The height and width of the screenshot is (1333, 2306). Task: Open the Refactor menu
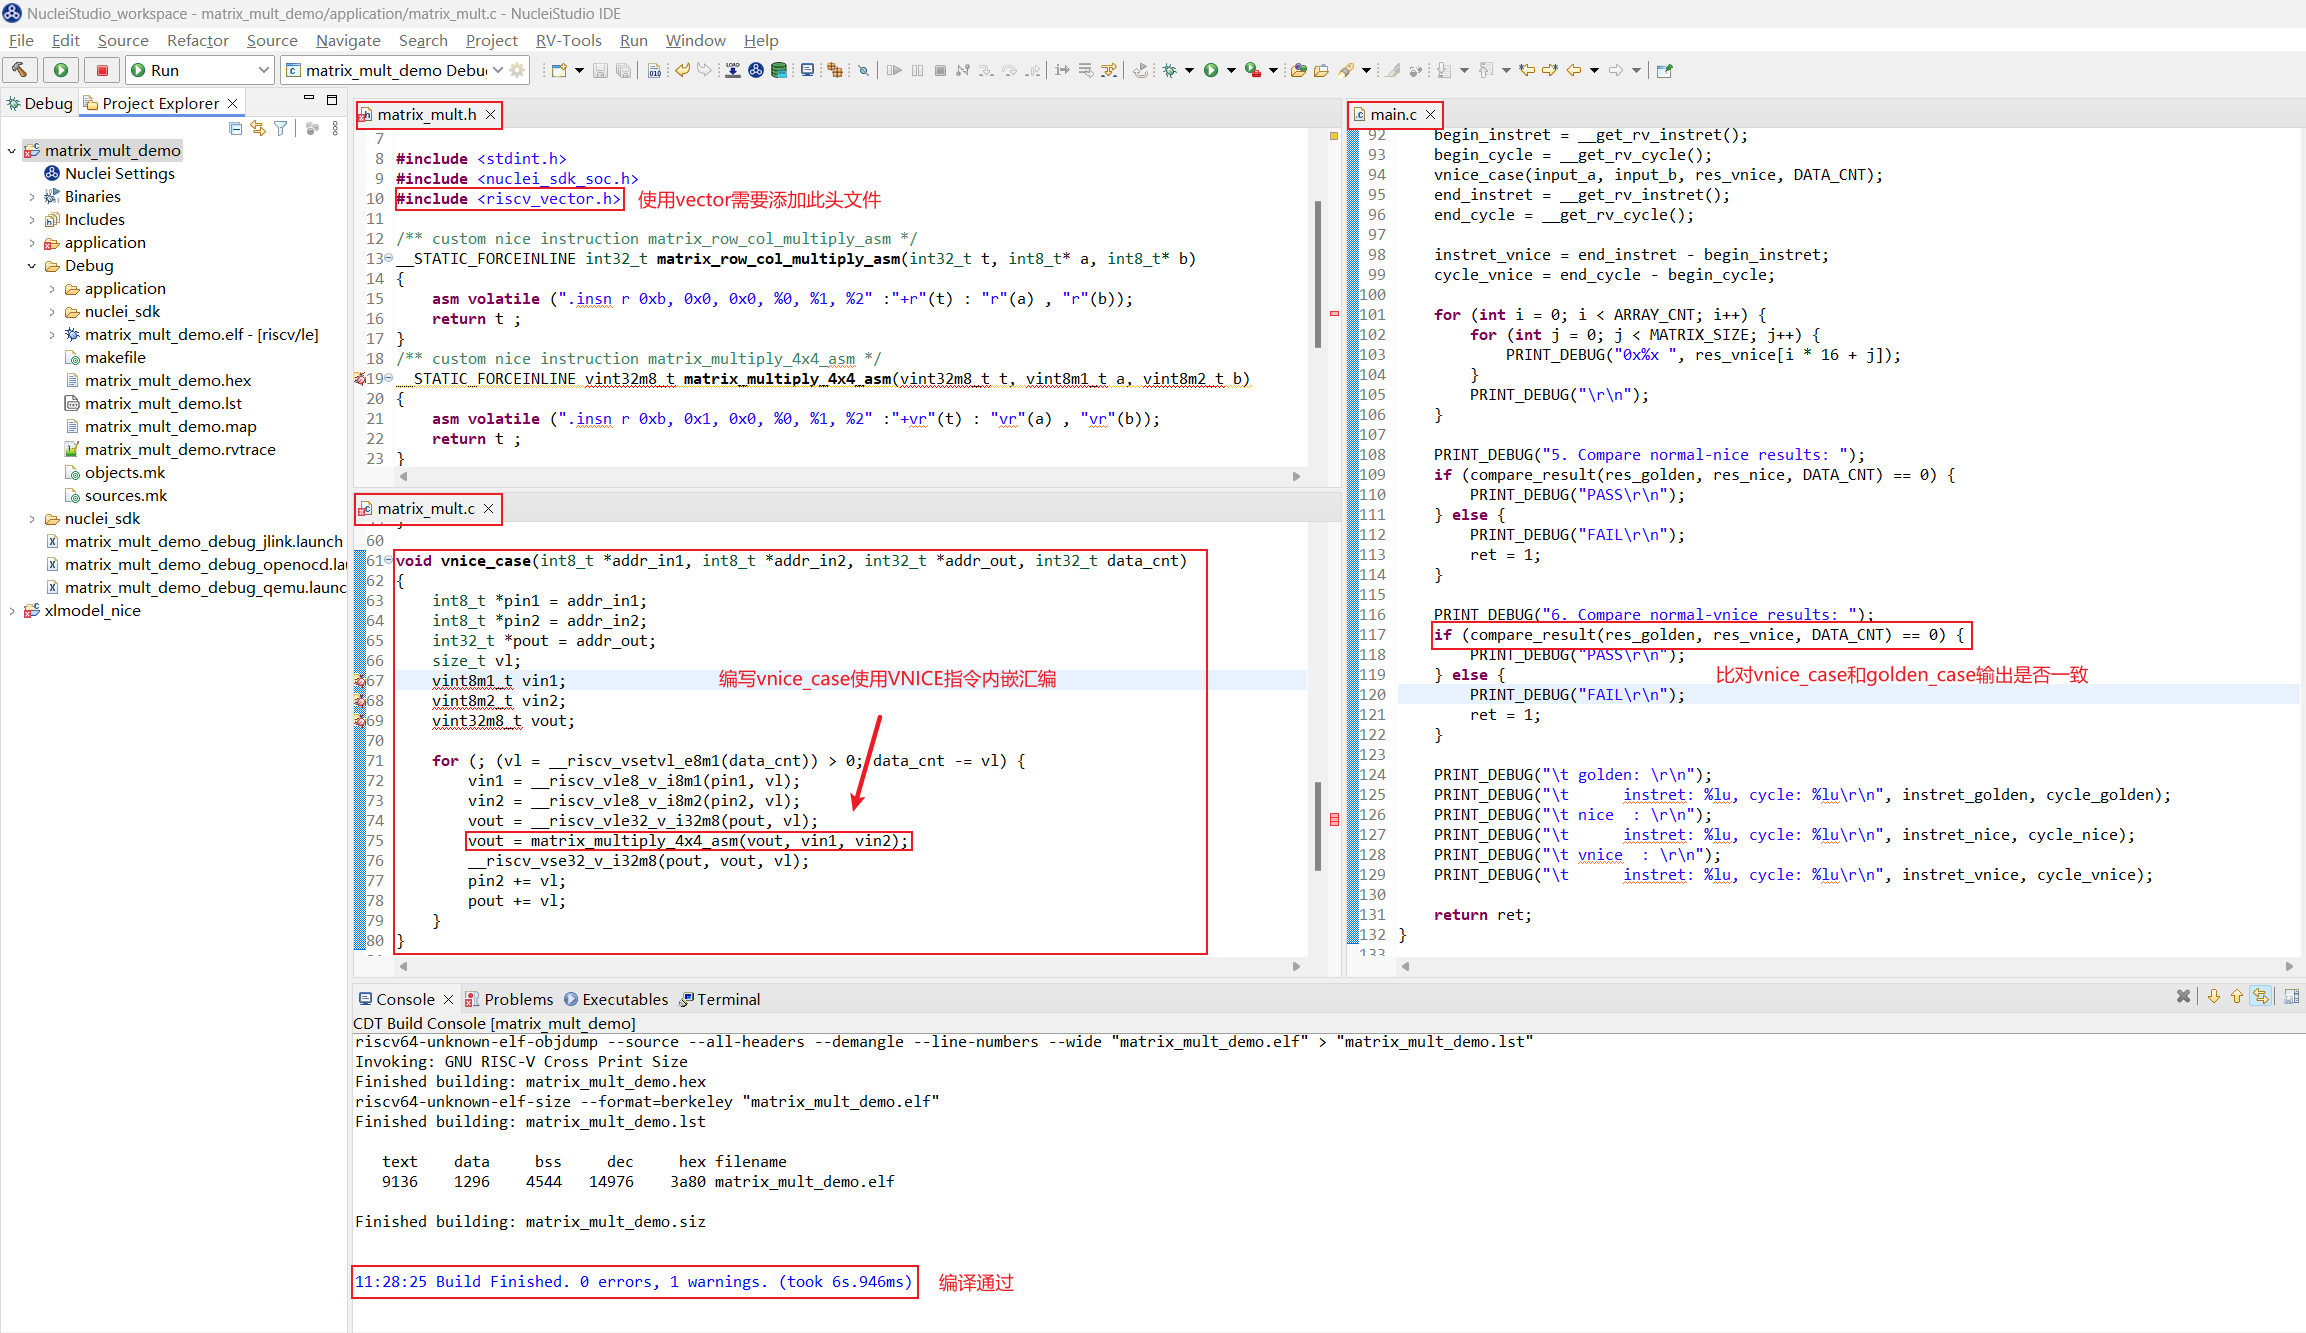pyautogui.click(x=198, y=40)
